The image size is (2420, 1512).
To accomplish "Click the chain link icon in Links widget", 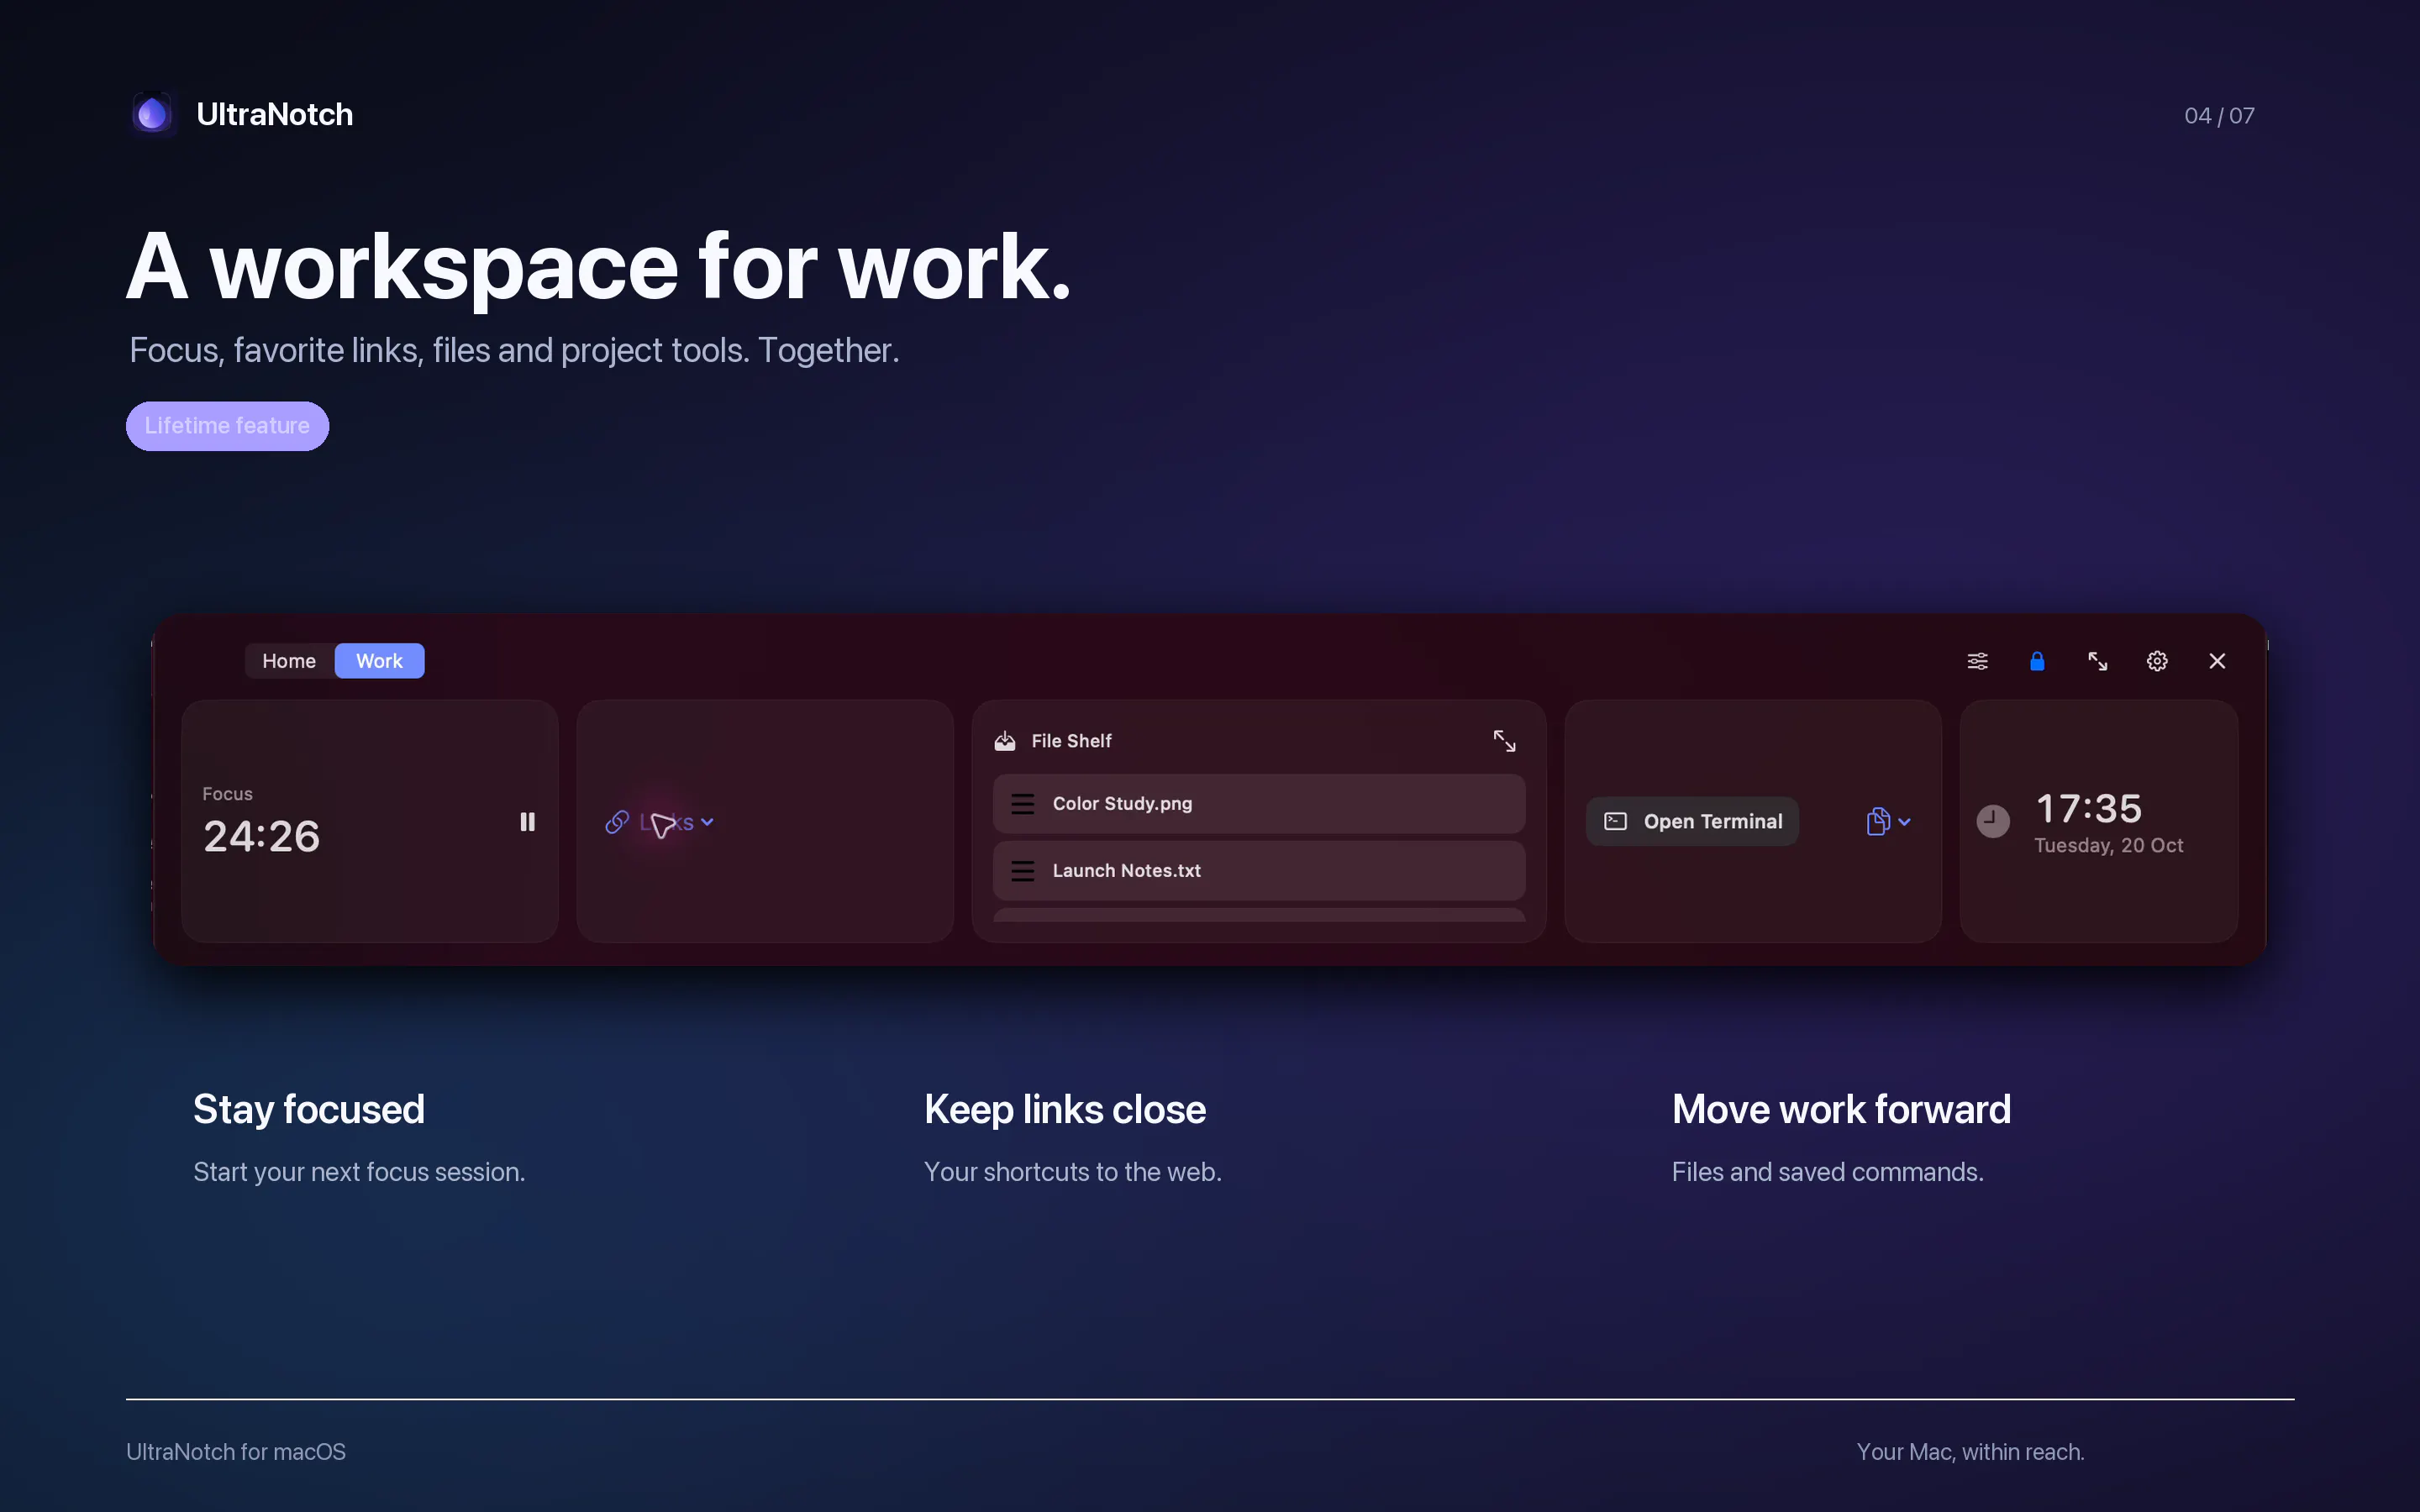I will pyautogui.click(x=617, y=822).
